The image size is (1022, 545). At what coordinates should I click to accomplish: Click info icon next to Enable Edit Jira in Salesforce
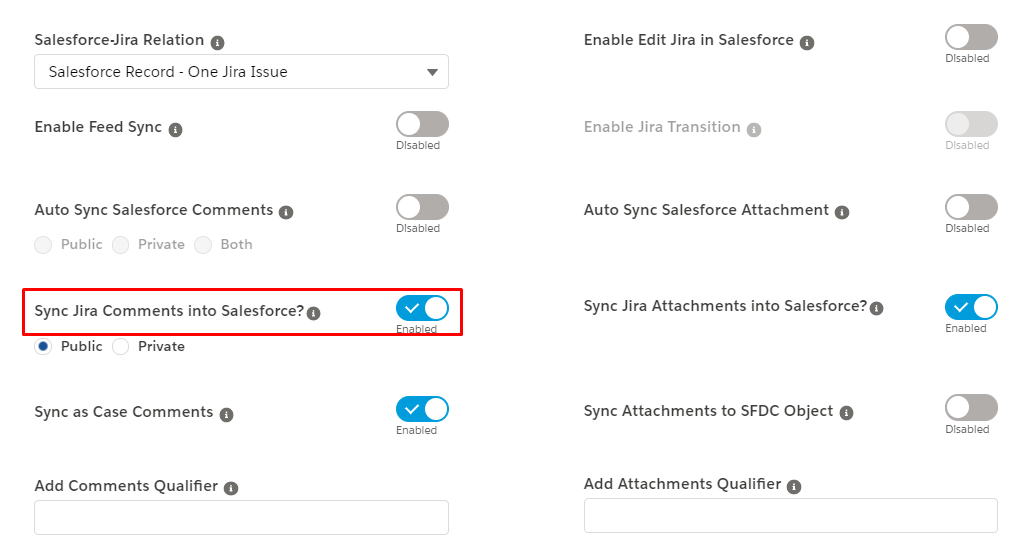(x=807, y=42)
